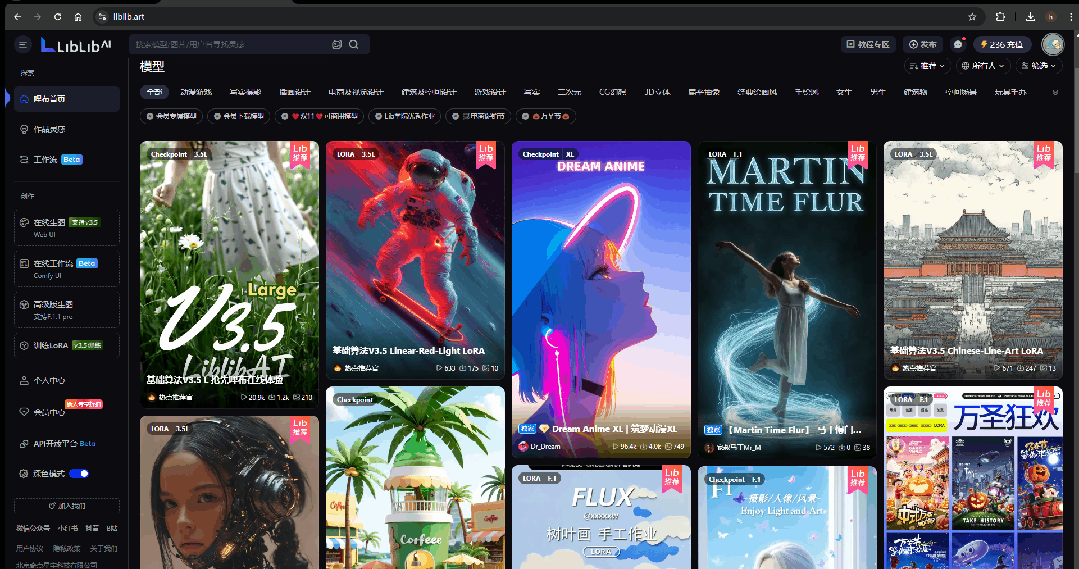Open online workflow Comfy UI card
The image size is (1079, 569).
pos(67,268)
